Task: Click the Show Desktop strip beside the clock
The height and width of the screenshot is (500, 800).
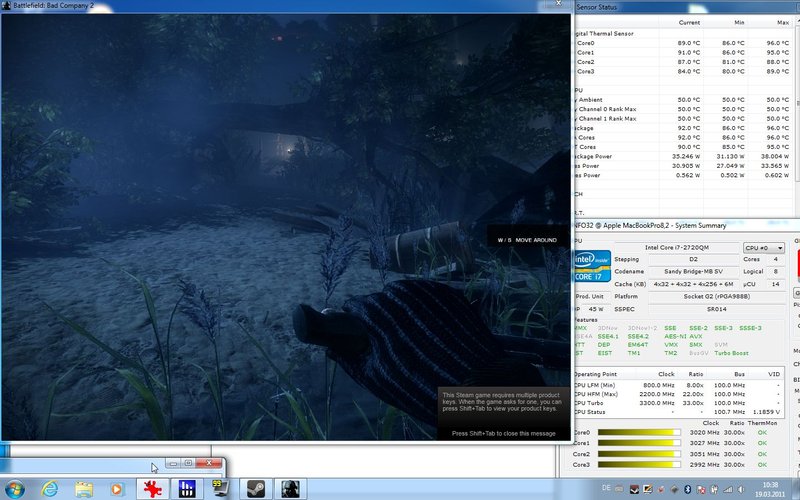Action: 796,489
